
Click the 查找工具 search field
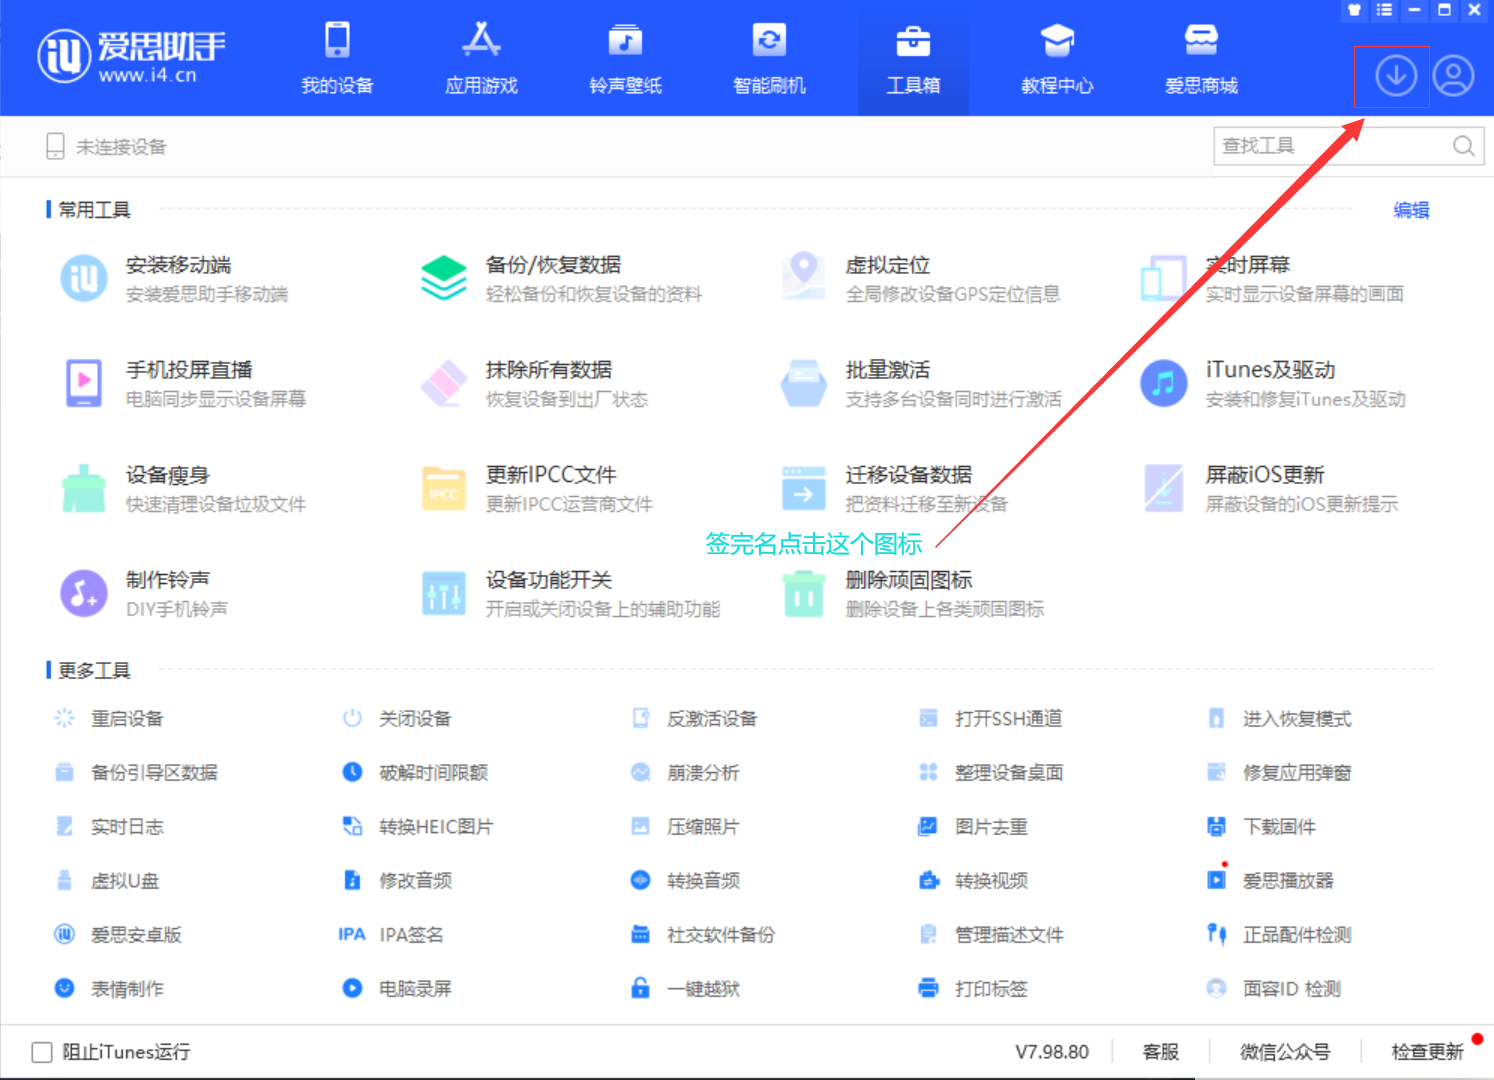click(x=1330, y=146)
